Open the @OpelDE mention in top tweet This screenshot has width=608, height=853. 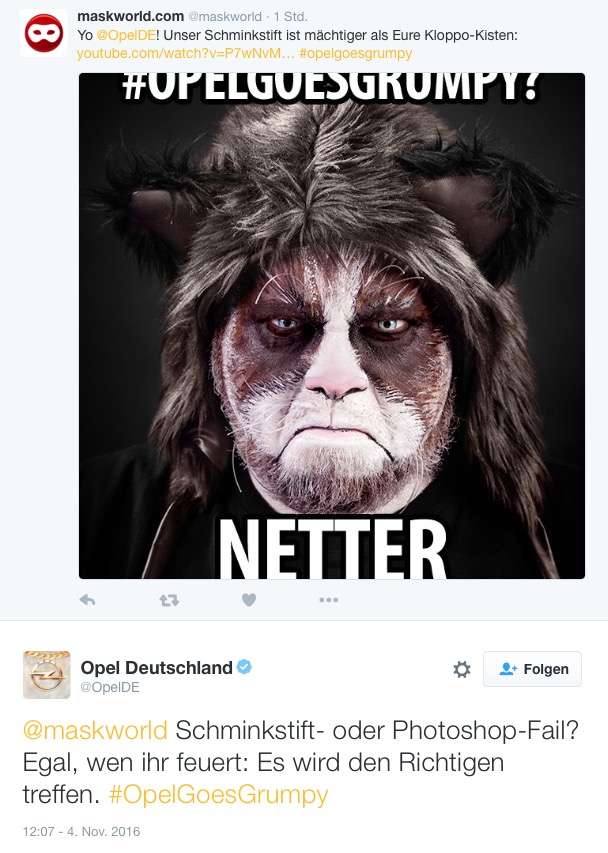126,35
